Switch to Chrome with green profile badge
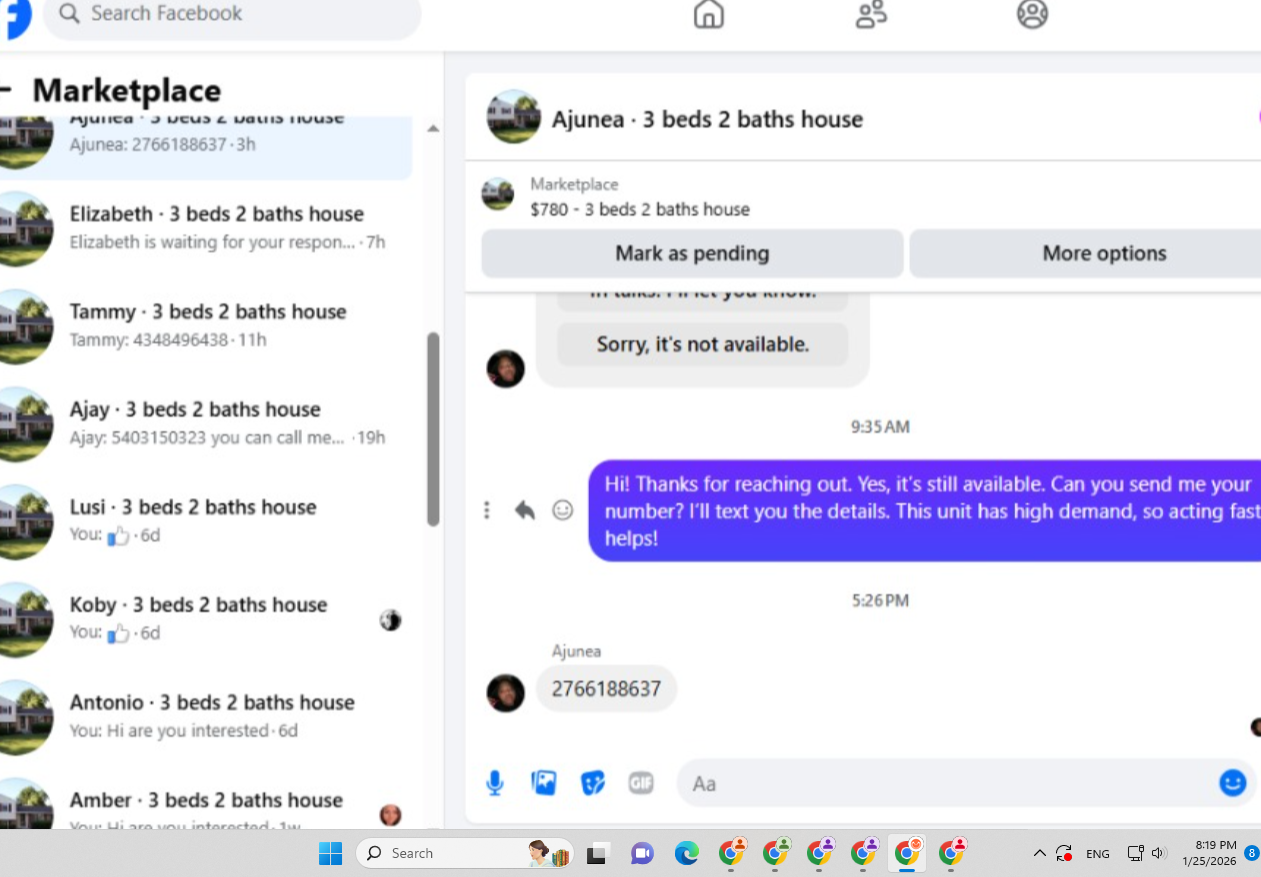The height and width of the screenshot is (877, 1261). [775, 853]
